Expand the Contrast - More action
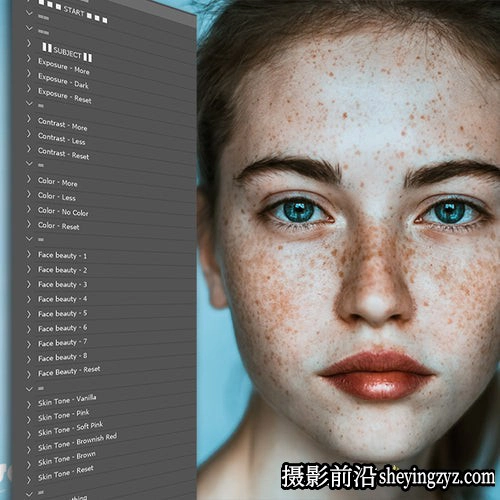This screenshot has width=500, height=500. (29, 119)
